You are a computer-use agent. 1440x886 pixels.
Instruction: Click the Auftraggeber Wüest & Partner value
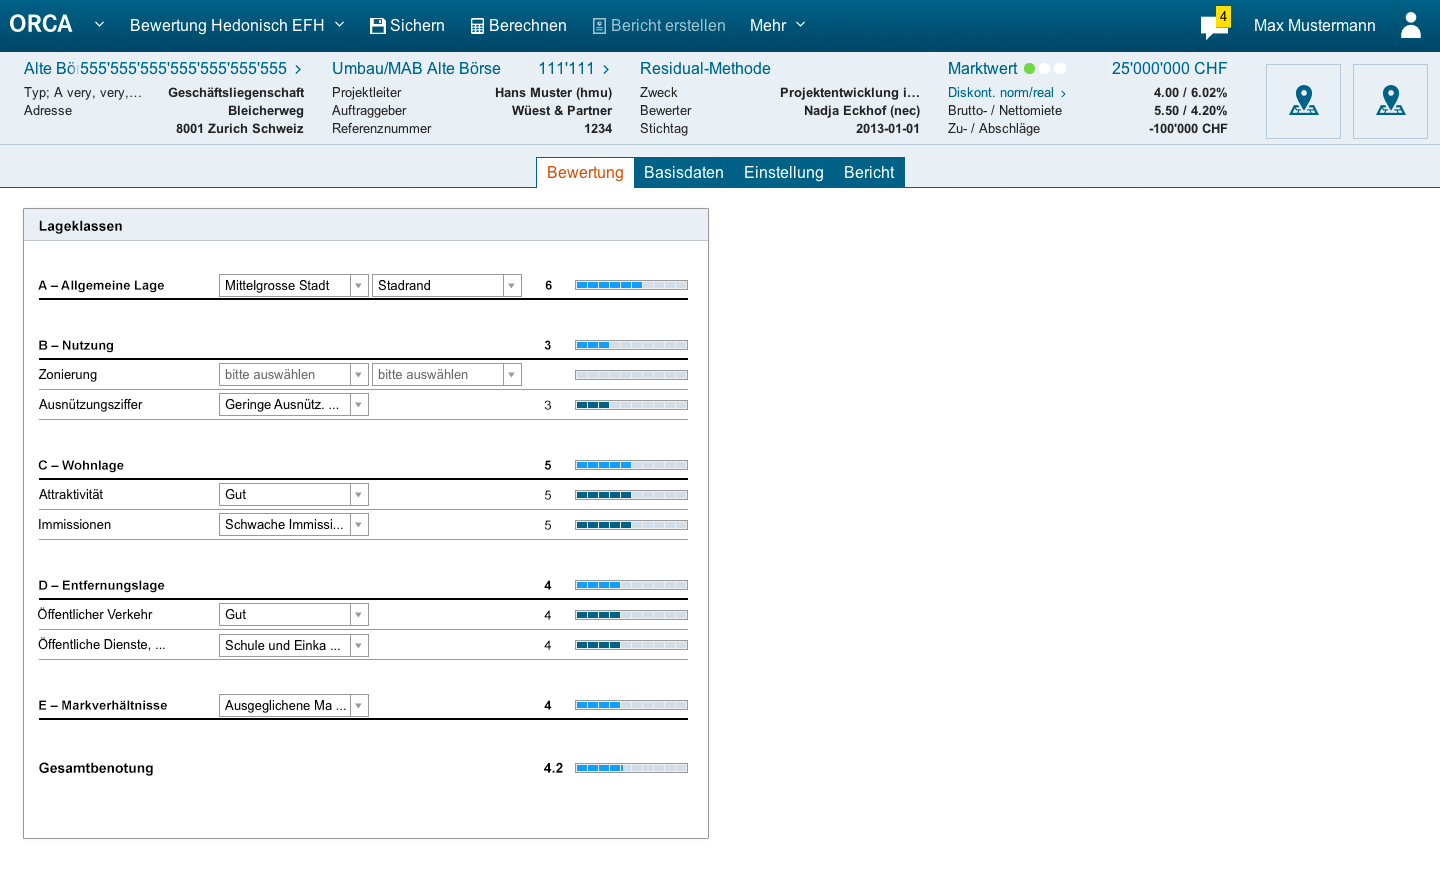point(562,111)
